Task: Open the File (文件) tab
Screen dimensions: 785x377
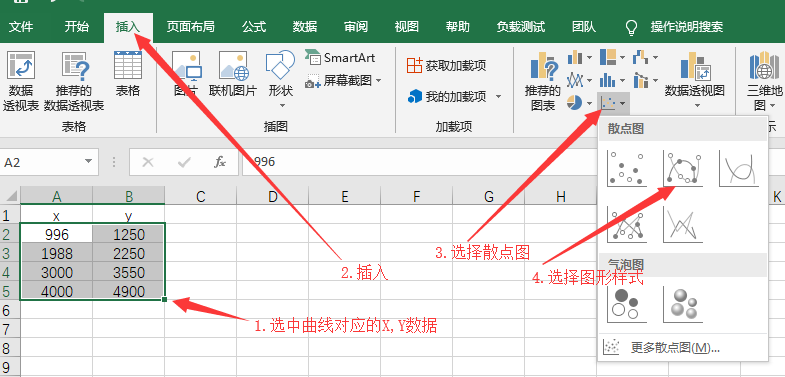Action: 21,27
